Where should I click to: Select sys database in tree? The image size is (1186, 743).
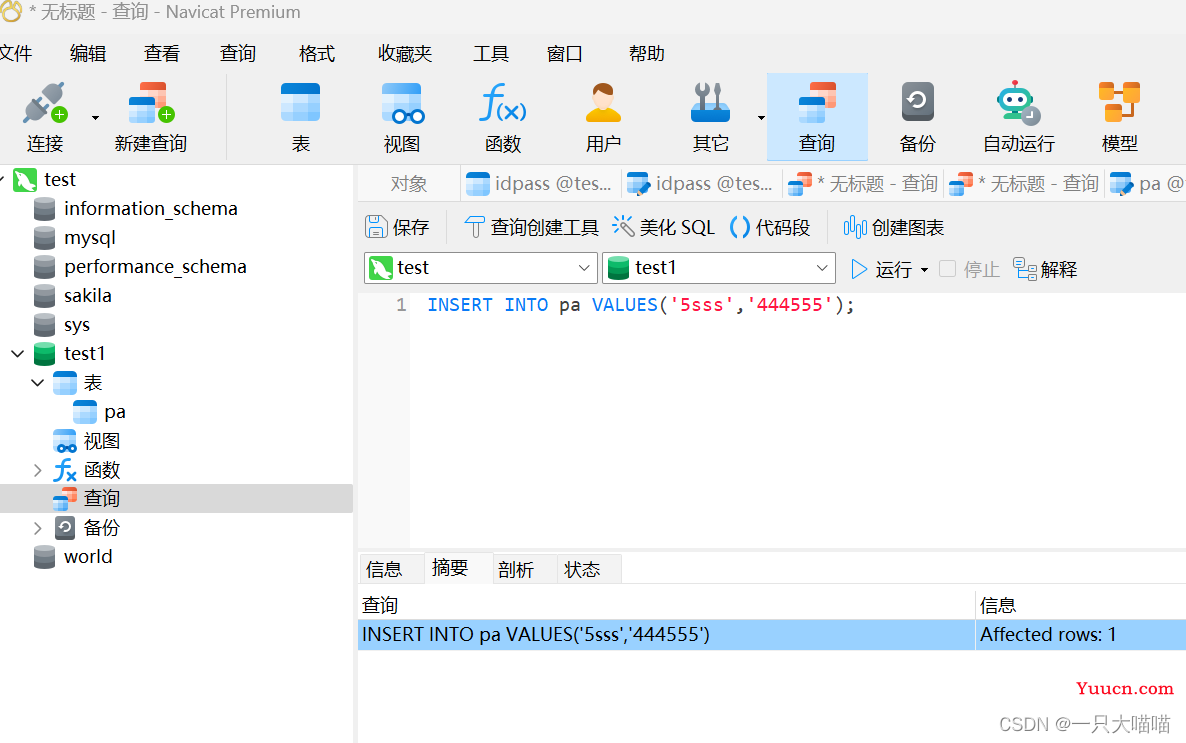[x=77, y=325]
